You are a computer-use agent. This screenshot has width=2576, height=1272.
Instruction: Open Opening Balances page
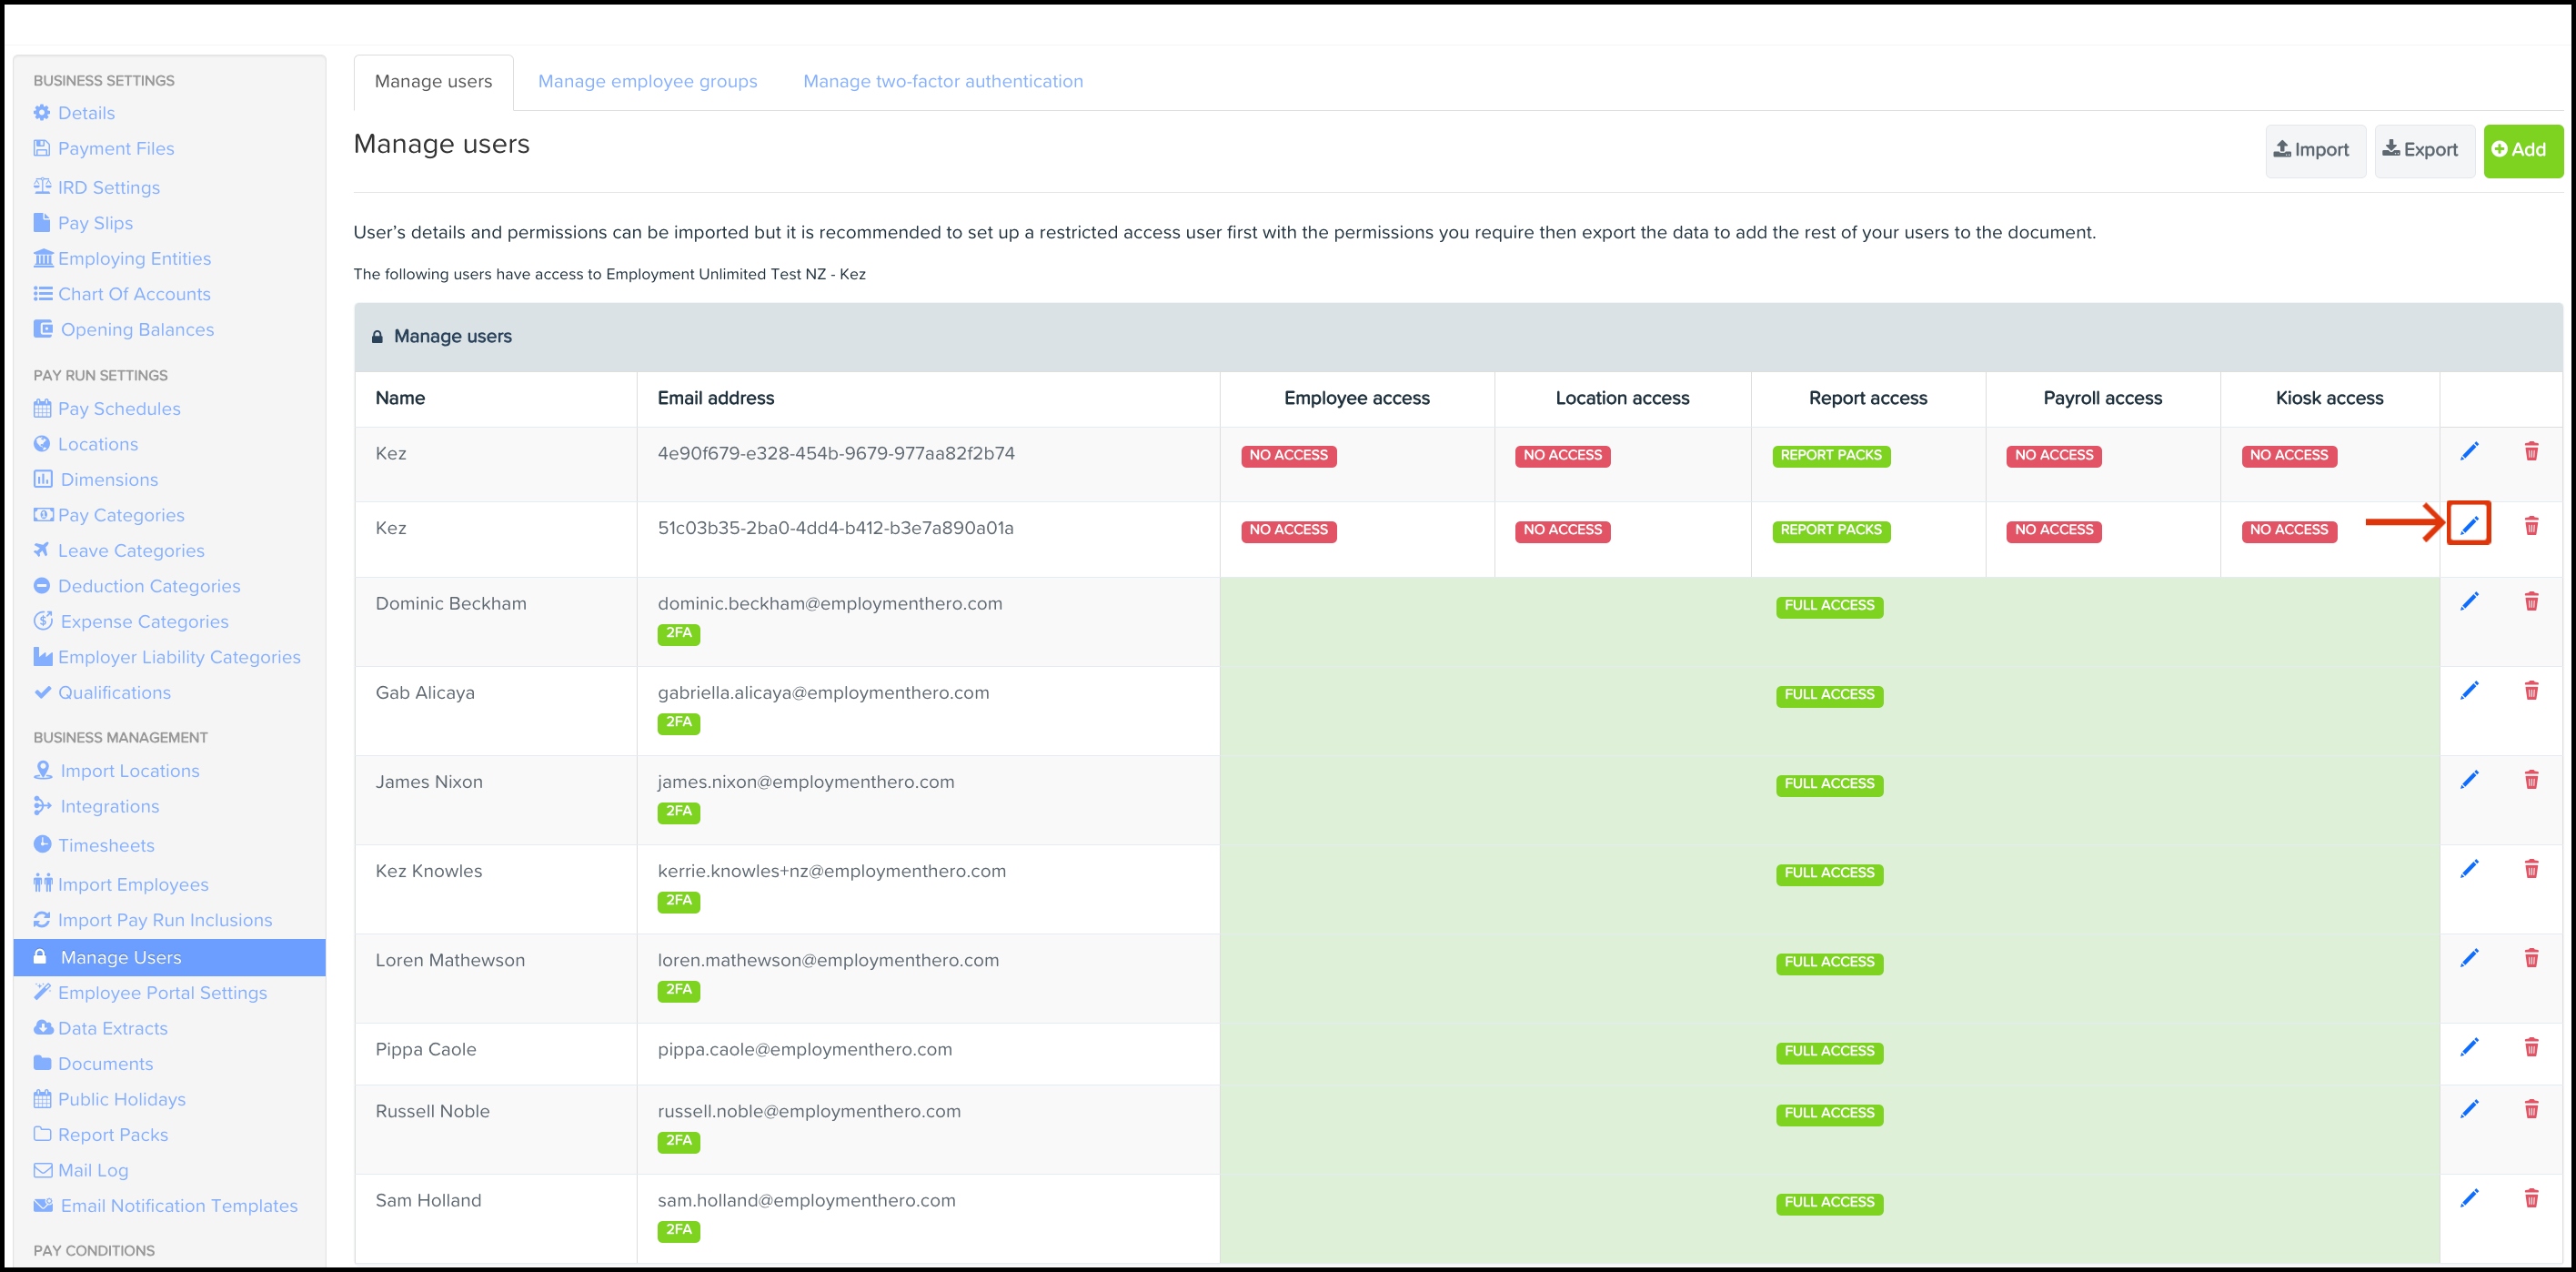point(124,330)
